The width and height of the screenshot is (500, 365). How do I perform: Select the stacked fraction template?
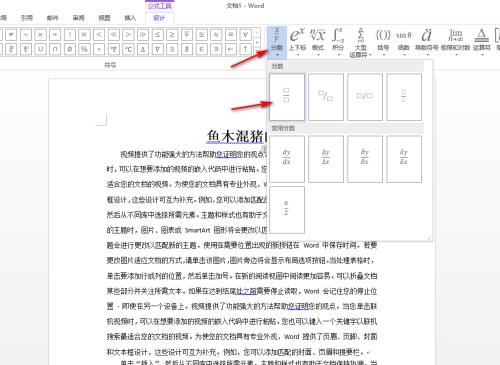[x=287, y=97]
